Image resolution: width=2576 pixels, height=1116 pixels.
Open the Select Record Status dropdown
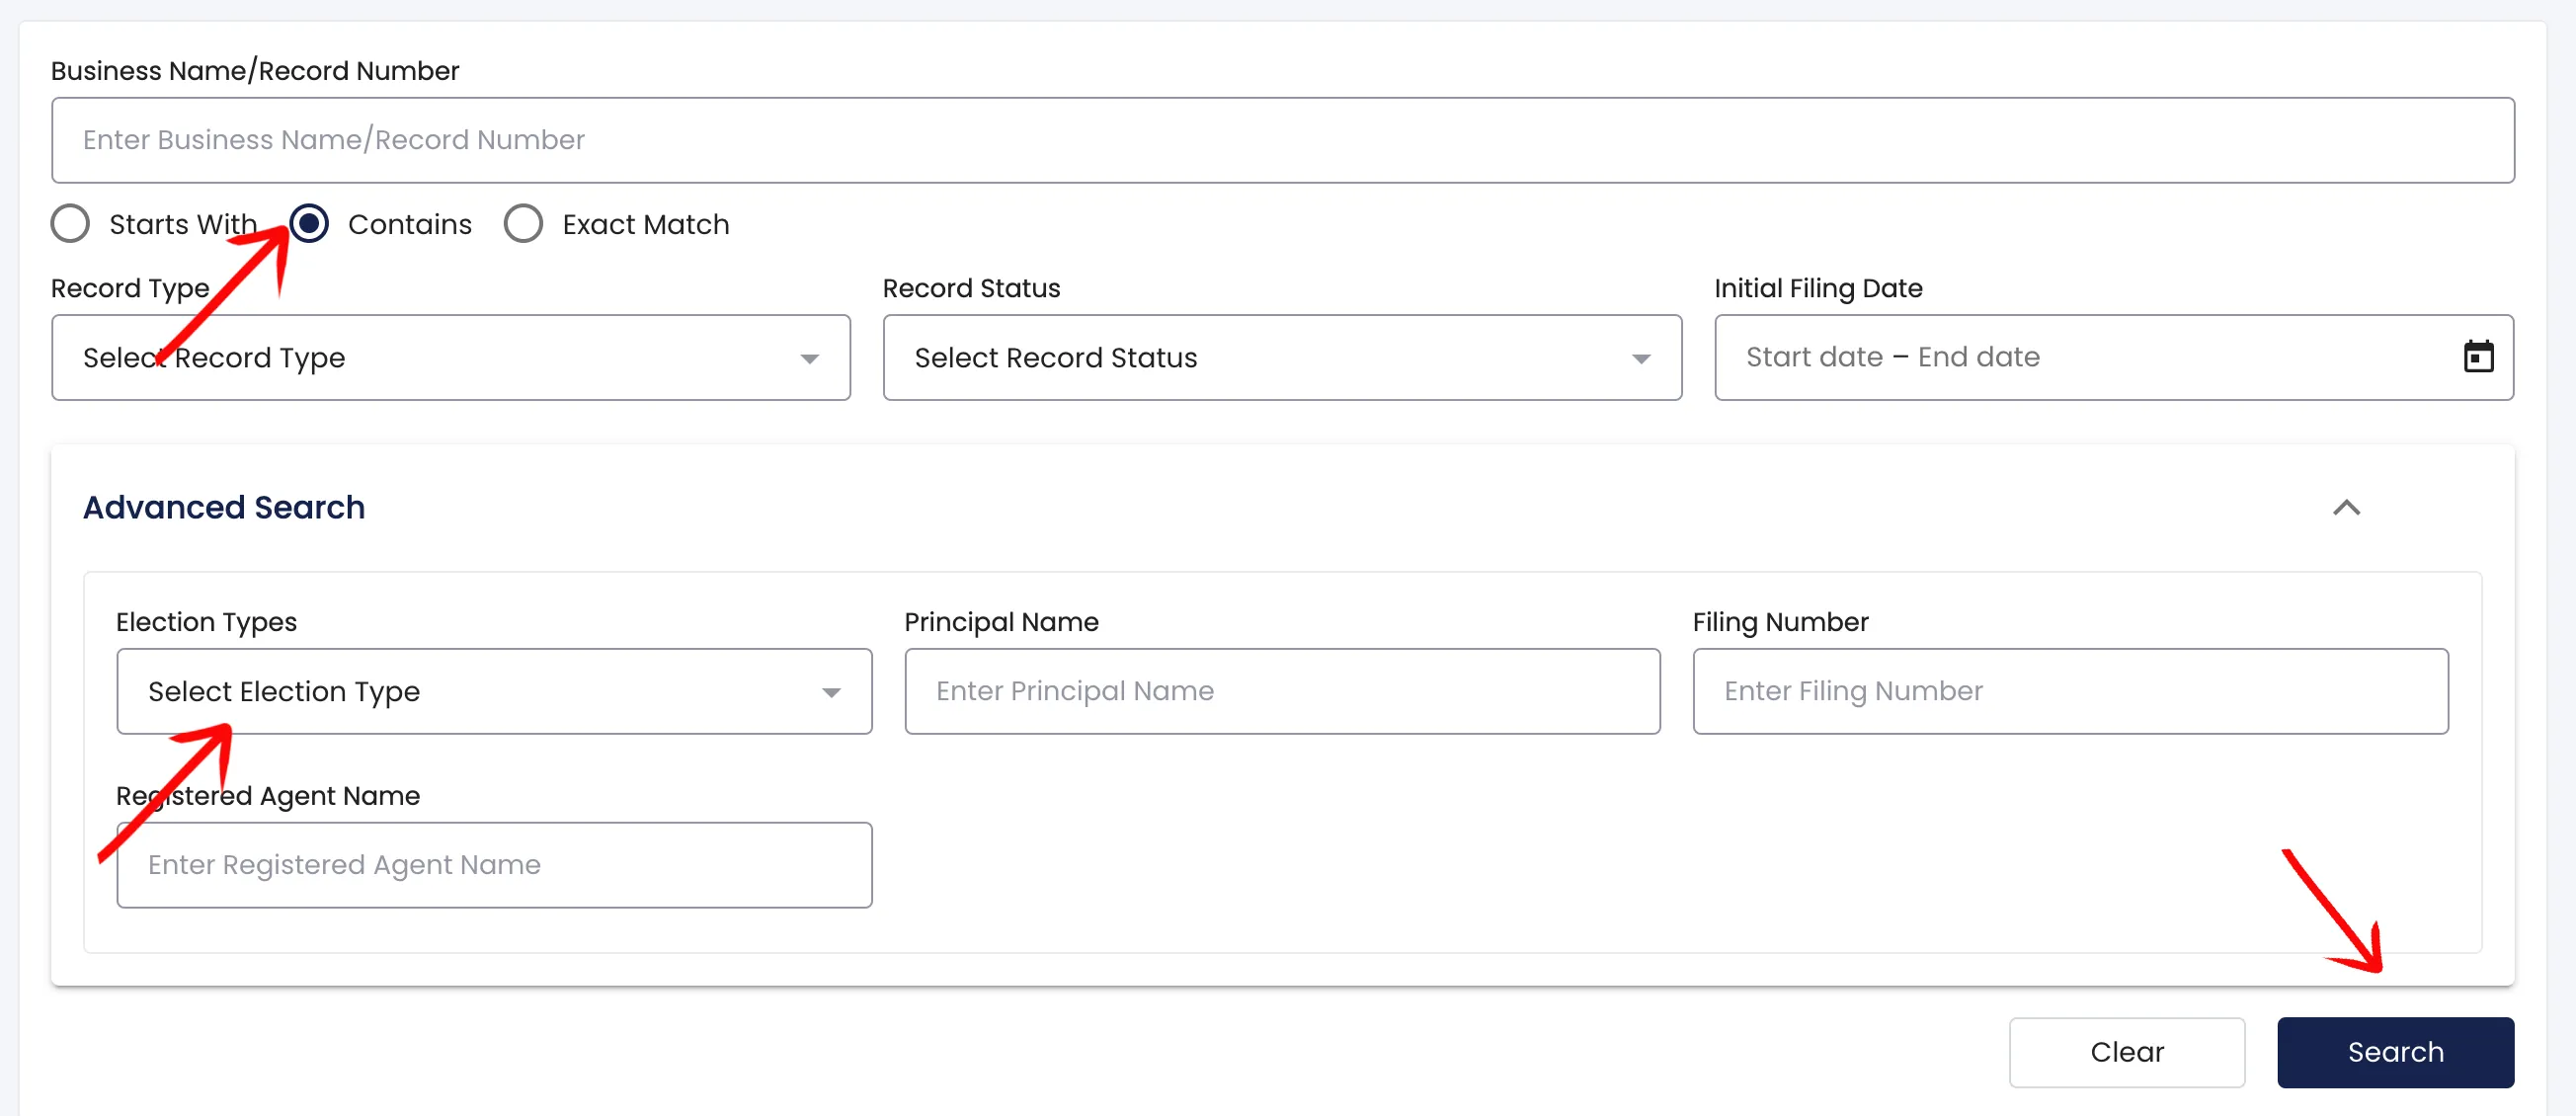1282,358
